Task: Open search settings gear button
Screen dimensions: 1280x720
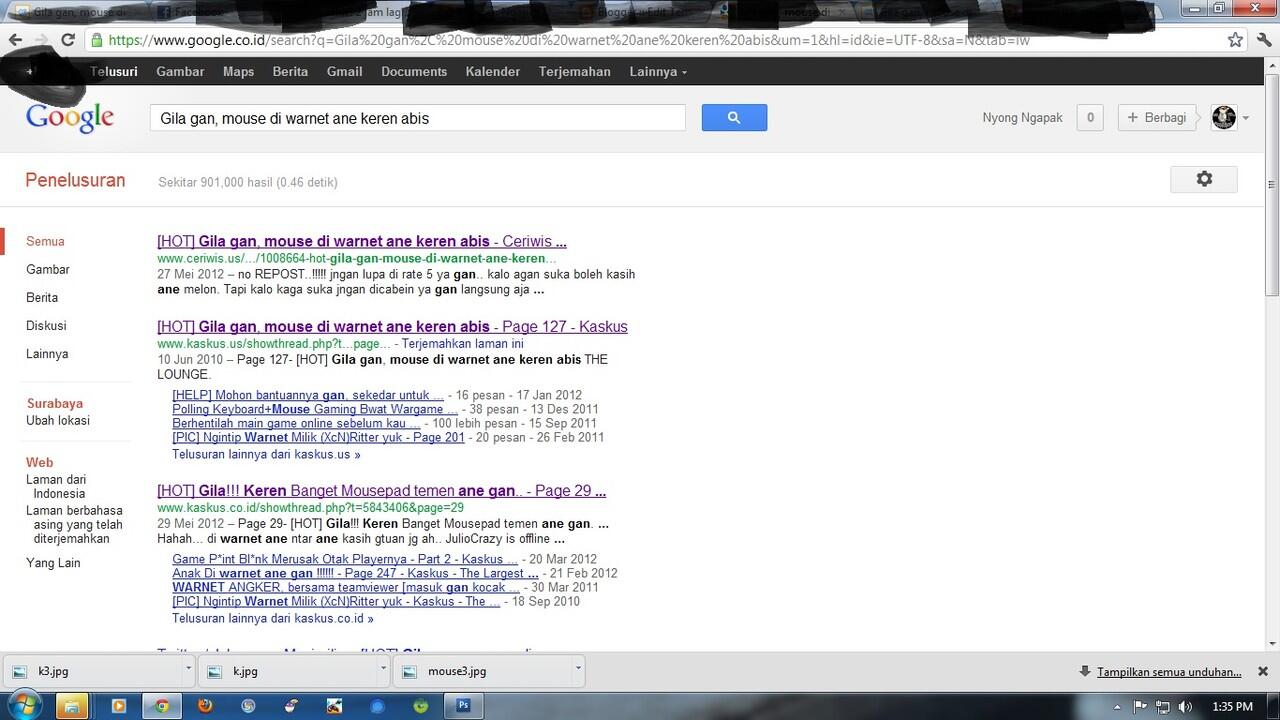Action: (x=1204, y=179)
